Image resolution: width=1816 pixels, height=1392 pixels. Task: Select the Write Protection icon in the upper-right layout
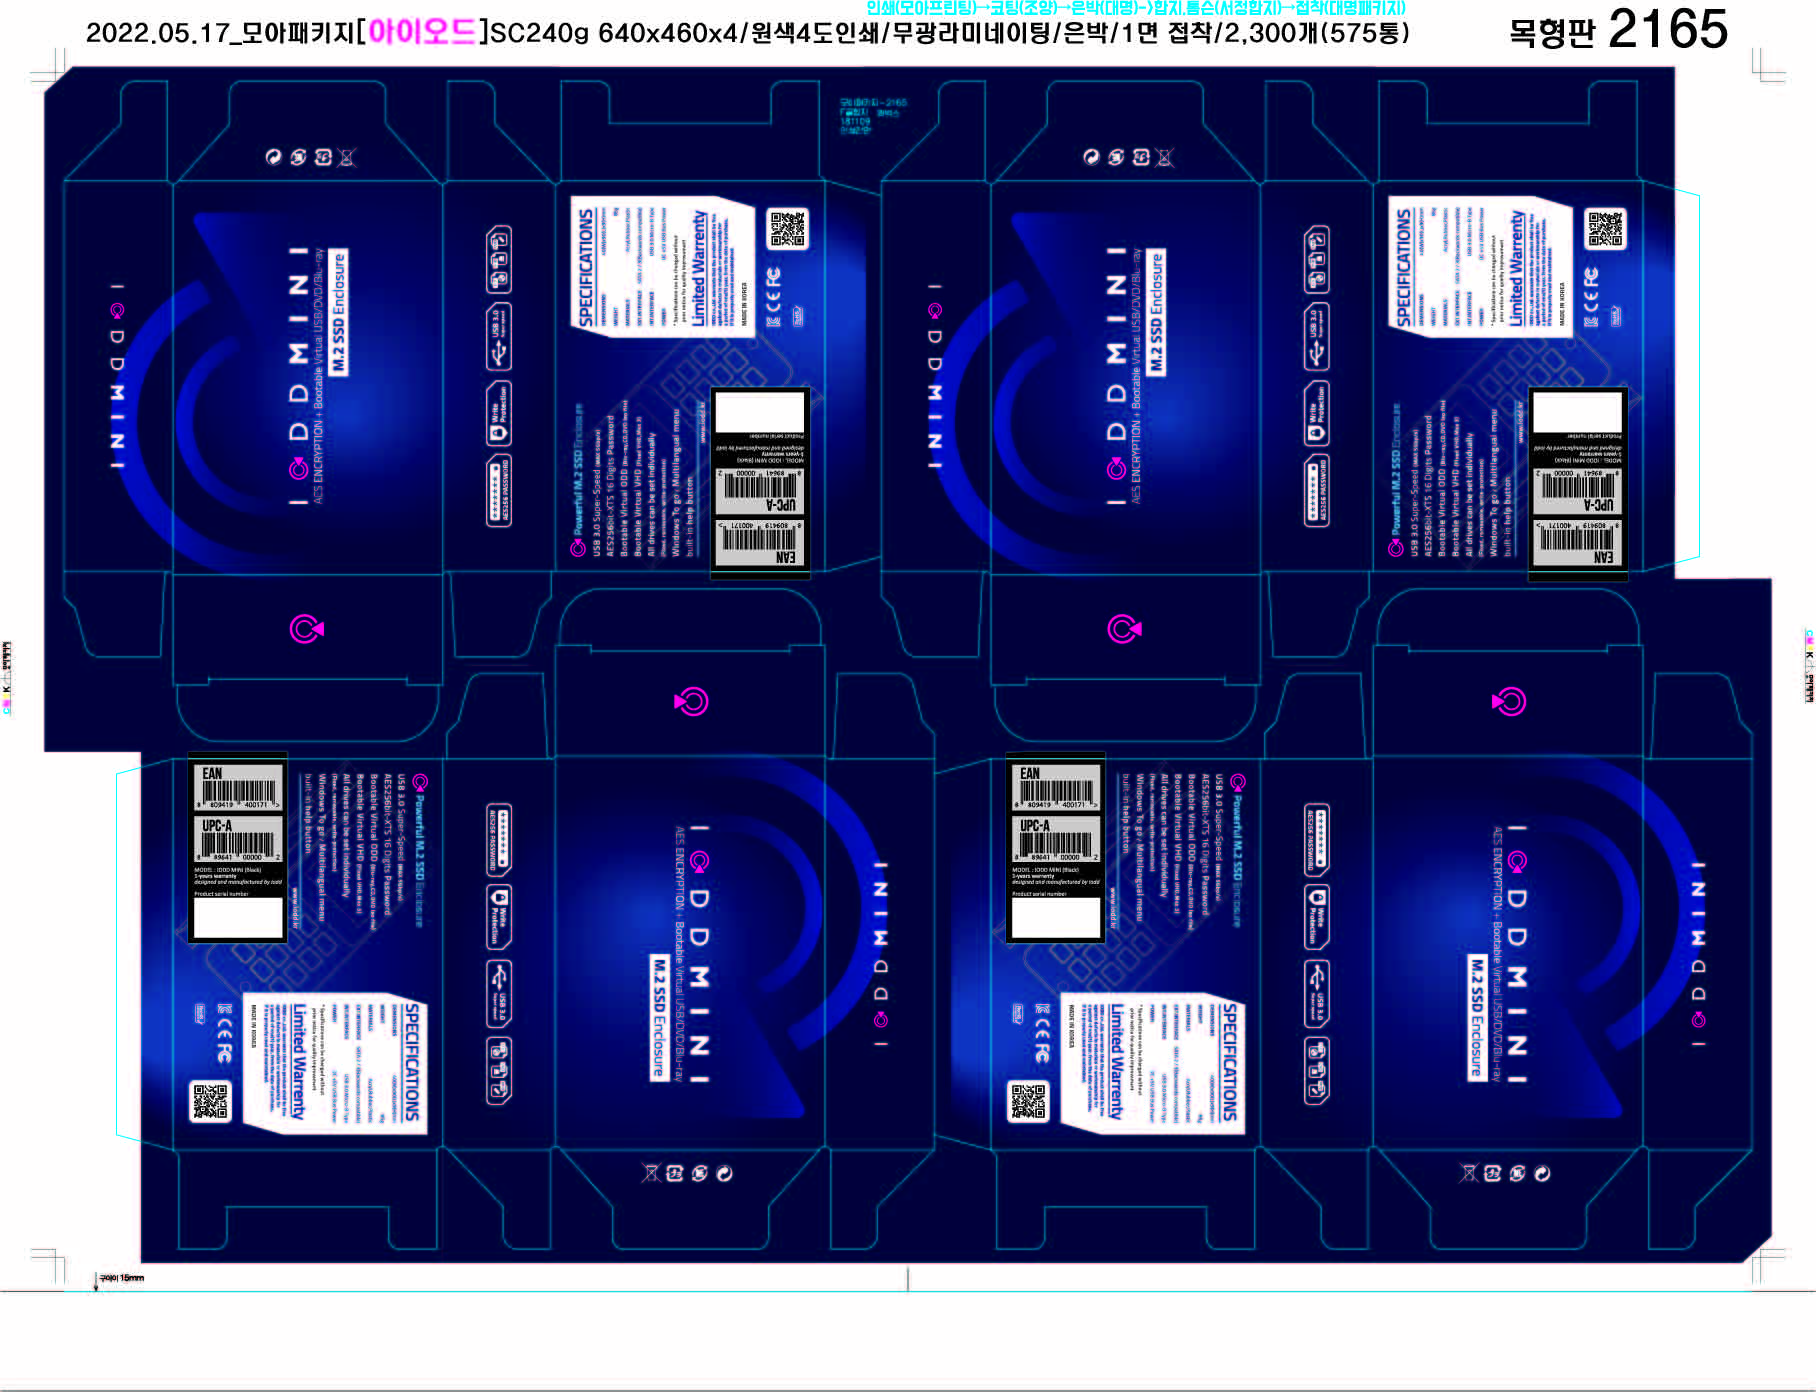pos(1317,414)
